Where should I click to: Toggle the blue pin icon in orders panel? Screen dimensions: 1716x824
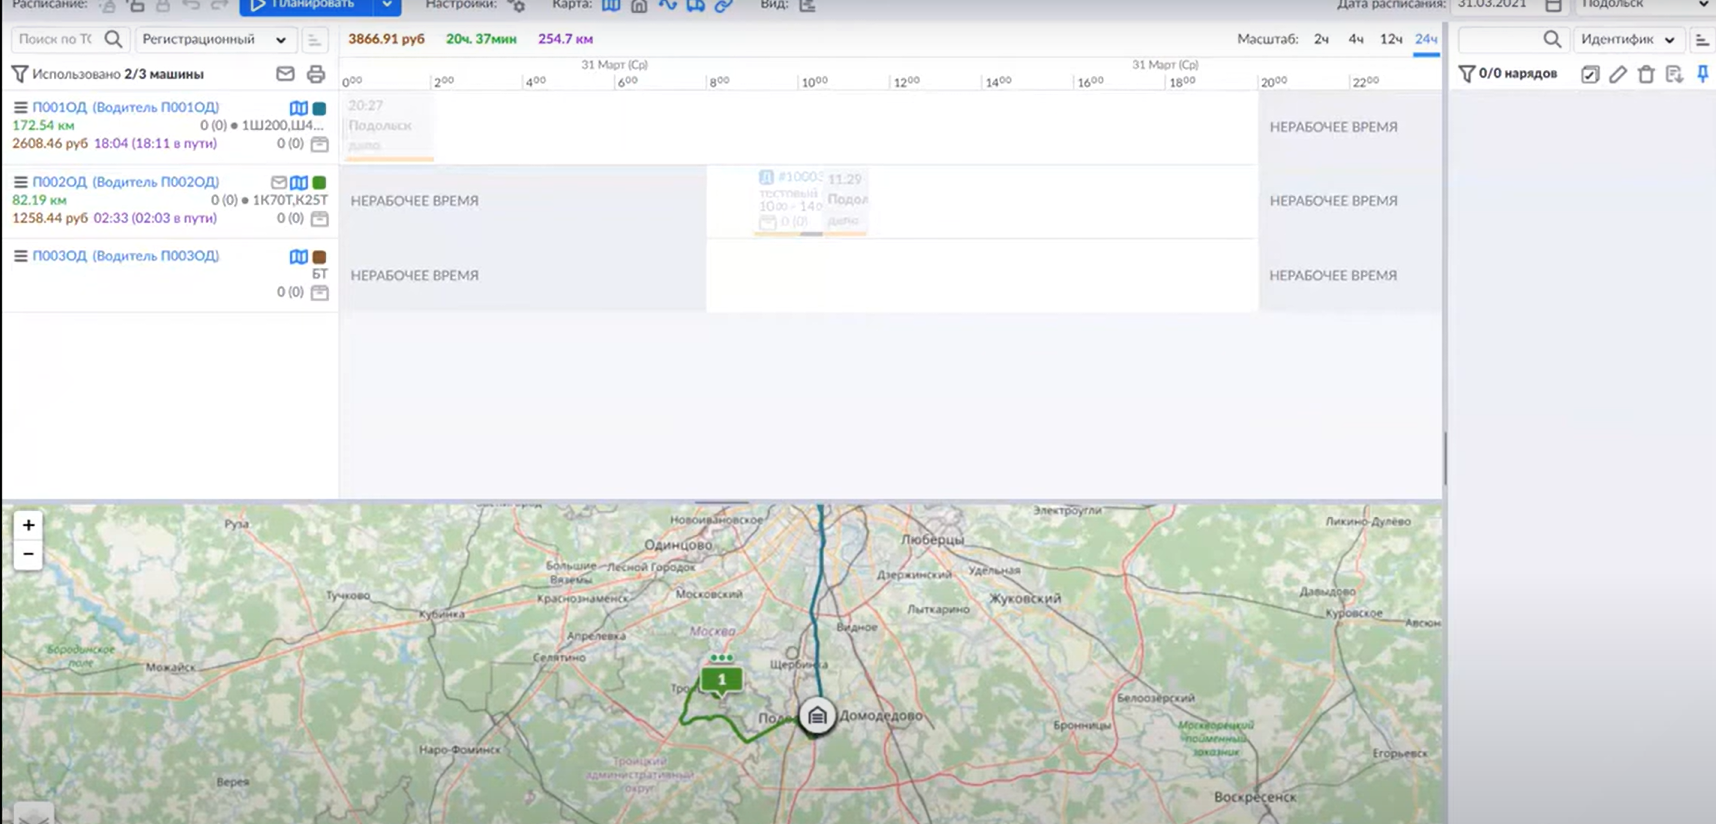1702,74
